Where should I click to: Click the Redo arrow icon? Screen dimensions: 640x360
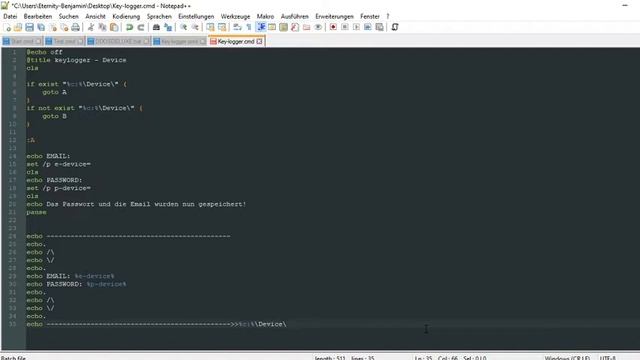click(141, 27)
